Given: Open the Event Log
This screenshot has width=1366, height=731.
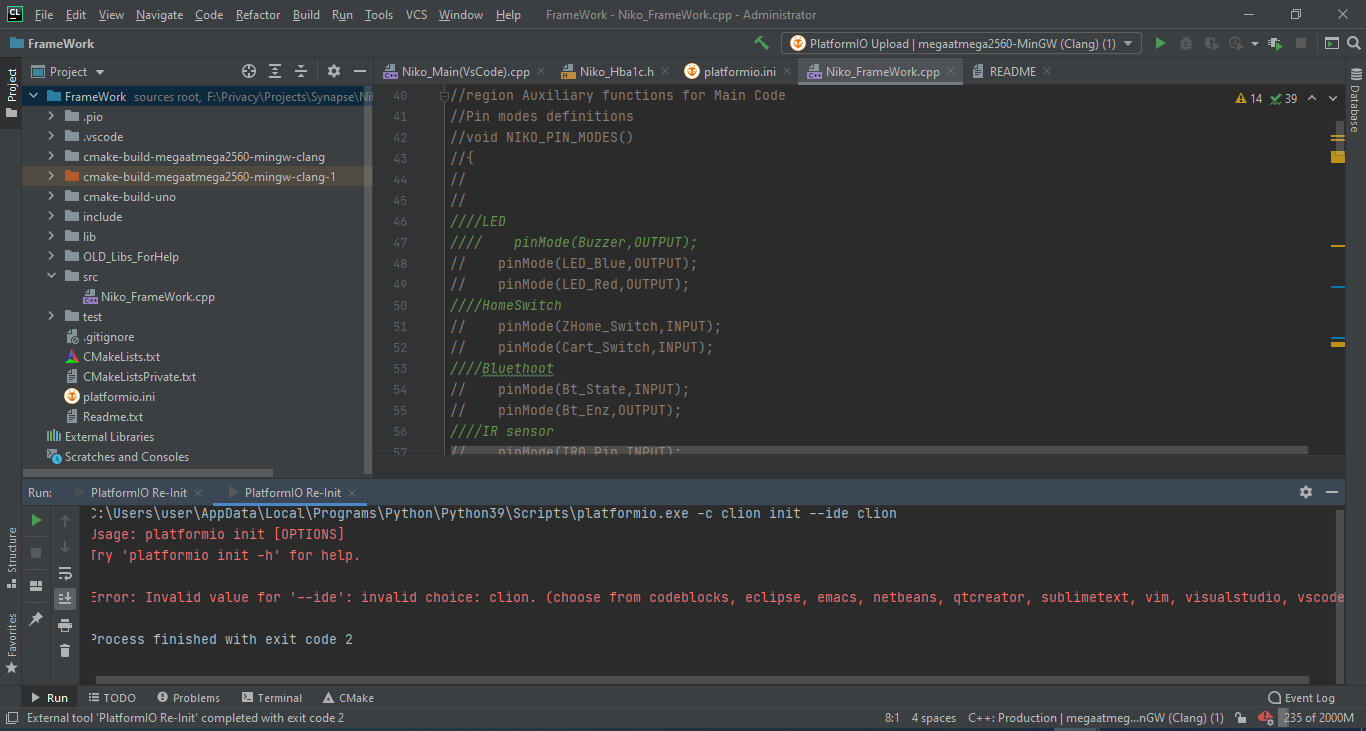Looking at the screenshot, I should (1301, 698).
